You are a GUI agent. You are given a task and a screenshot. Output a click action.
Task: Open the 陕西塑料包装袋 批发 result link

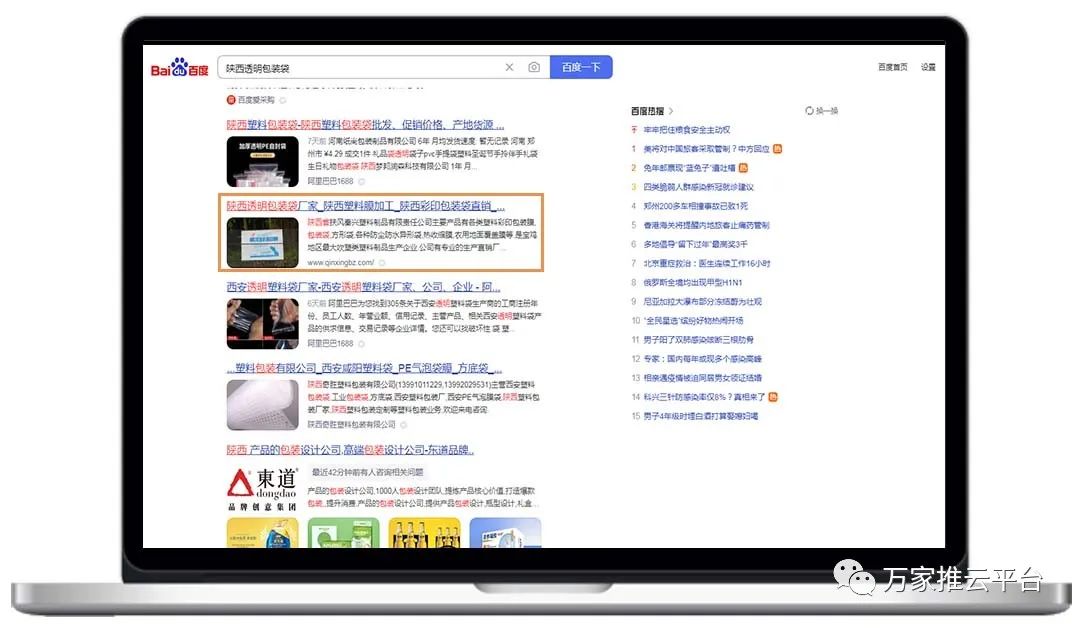(x=365, y=125)
